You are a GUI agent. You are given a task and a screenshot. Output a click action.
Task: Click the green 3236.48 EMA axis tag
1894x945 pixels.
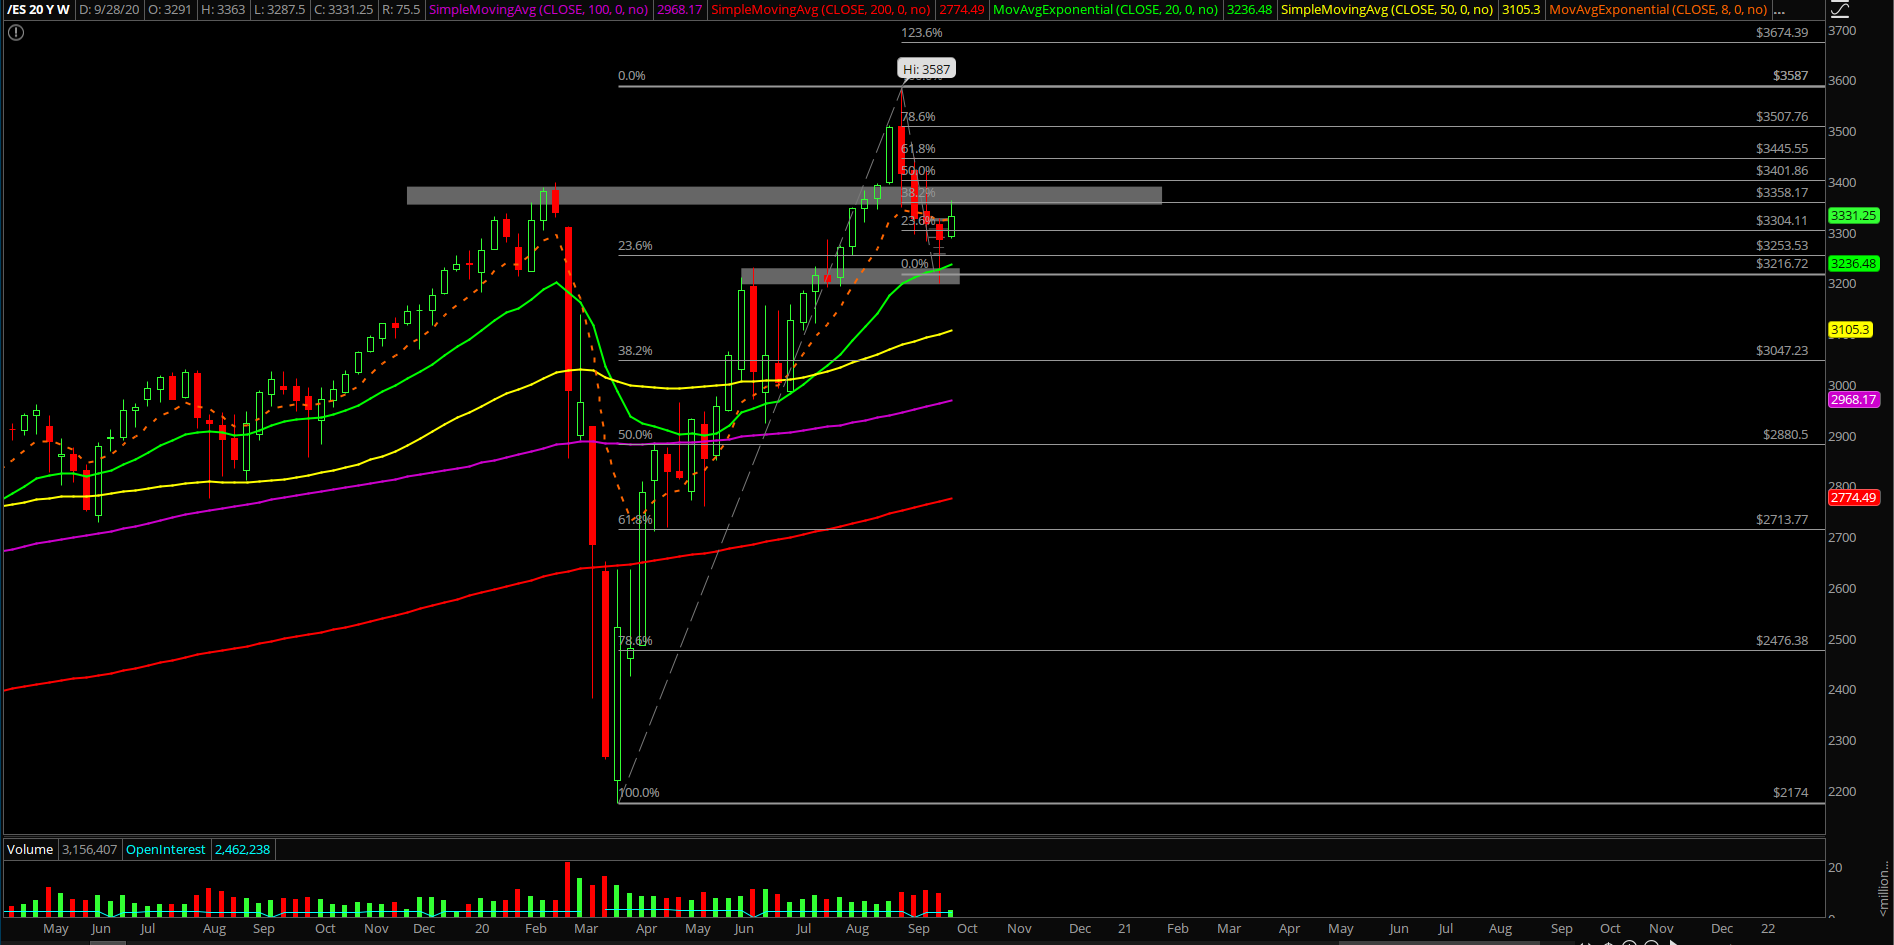(1853, 264)
